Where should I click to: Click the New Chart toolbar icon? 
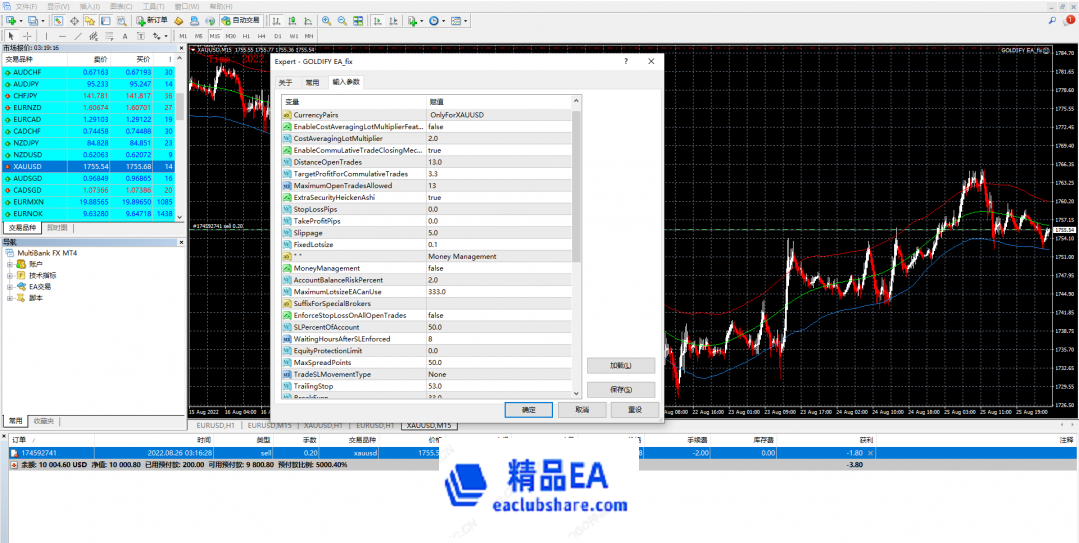(x=11, y=21)
